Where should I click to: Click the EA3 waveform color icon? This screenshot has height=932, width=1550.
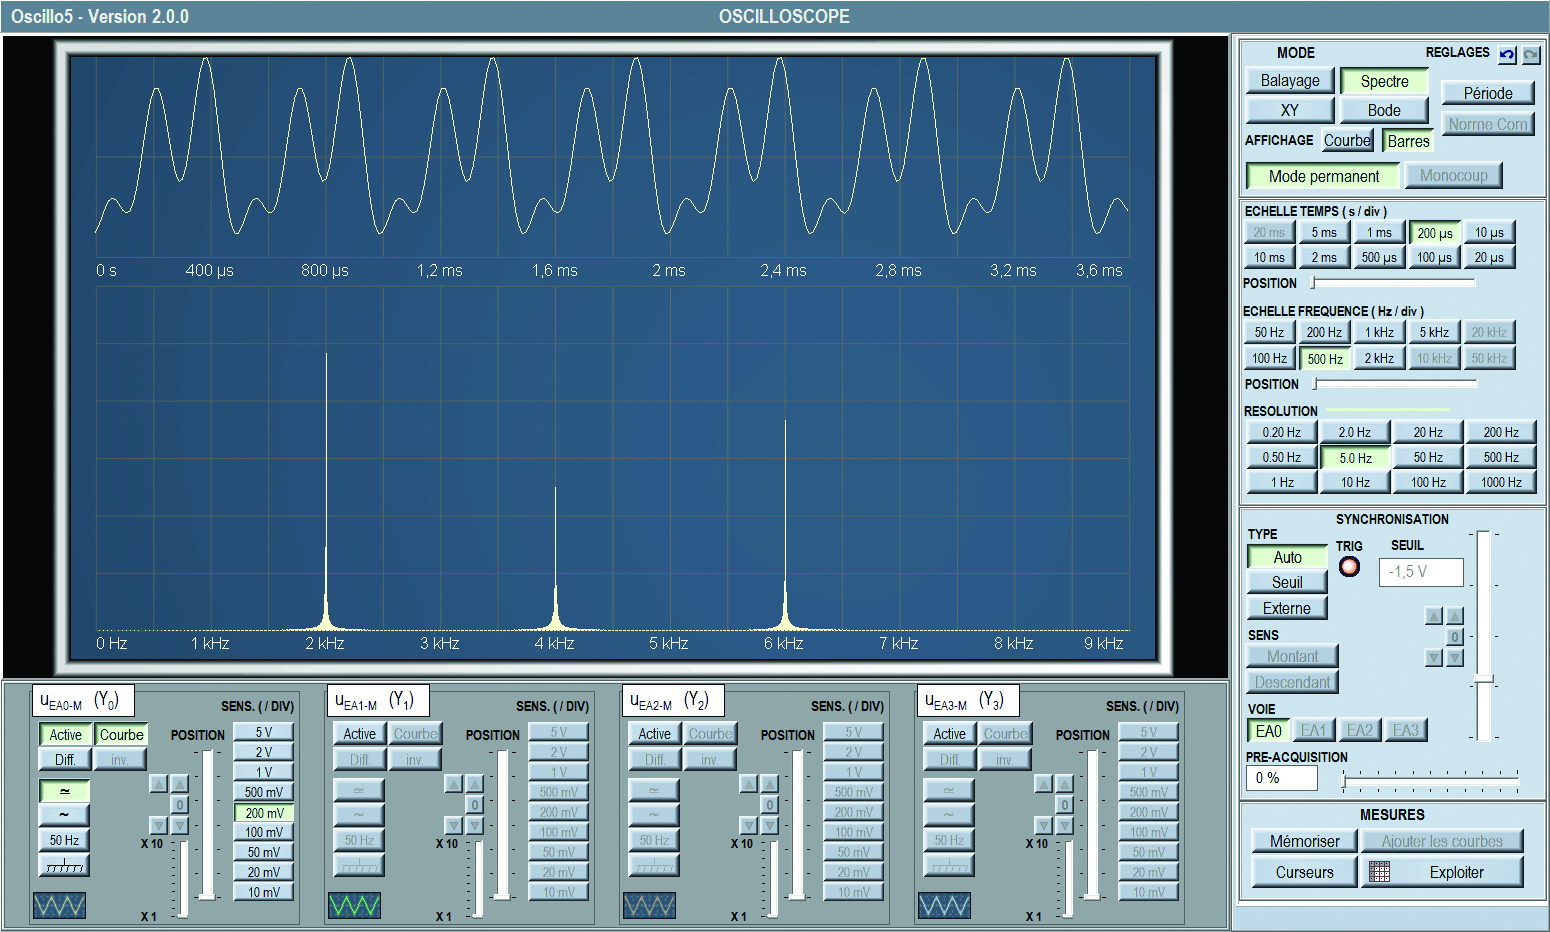[944, 906]
